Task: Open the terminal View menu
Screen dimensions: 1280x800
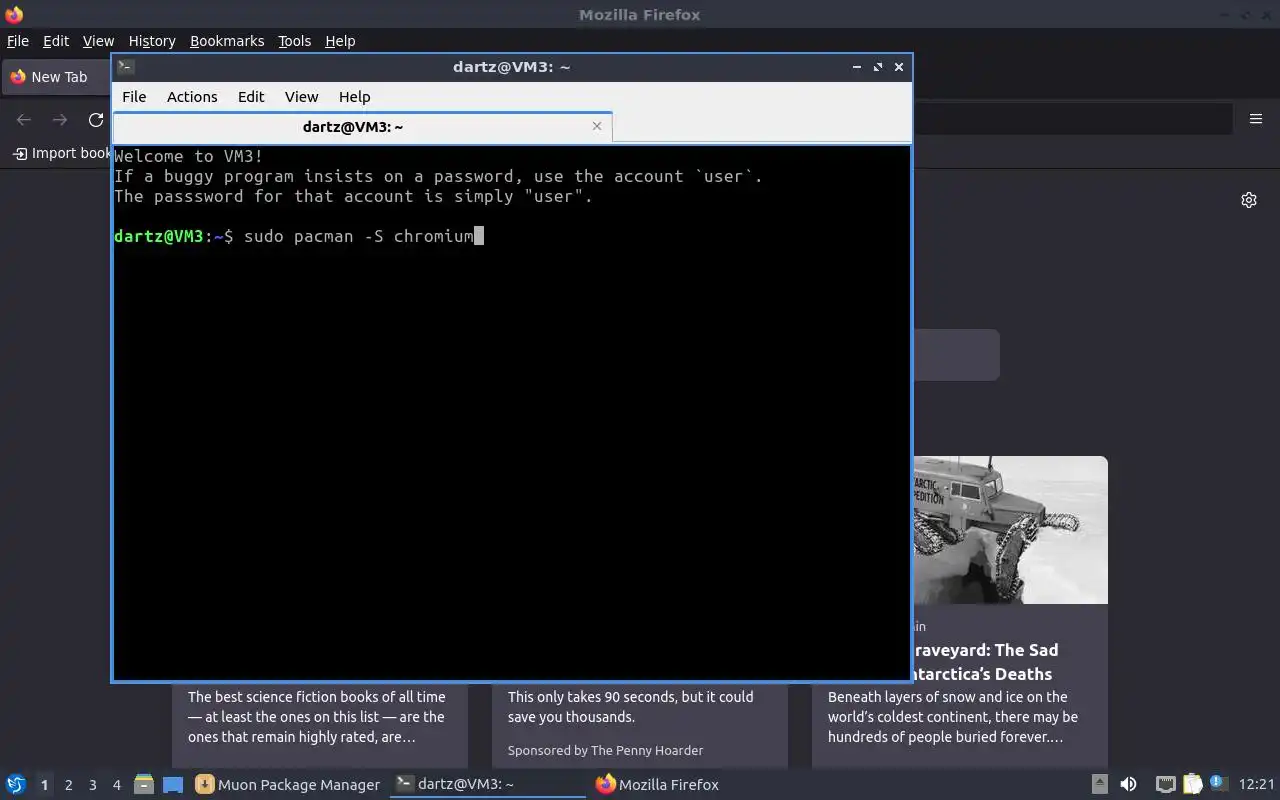Action: (x=301, y=97)
